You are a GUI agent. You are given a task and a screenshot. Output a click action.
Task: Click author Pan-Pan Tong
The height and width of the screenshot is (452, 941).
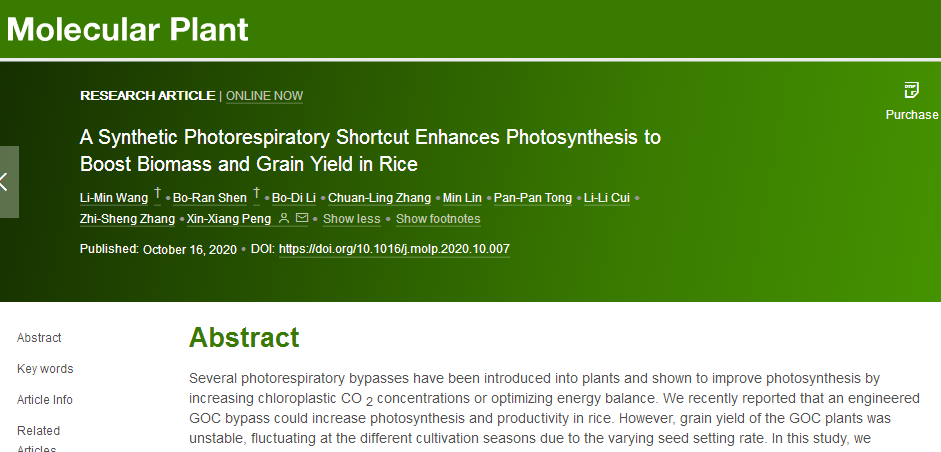coord(533,198)
